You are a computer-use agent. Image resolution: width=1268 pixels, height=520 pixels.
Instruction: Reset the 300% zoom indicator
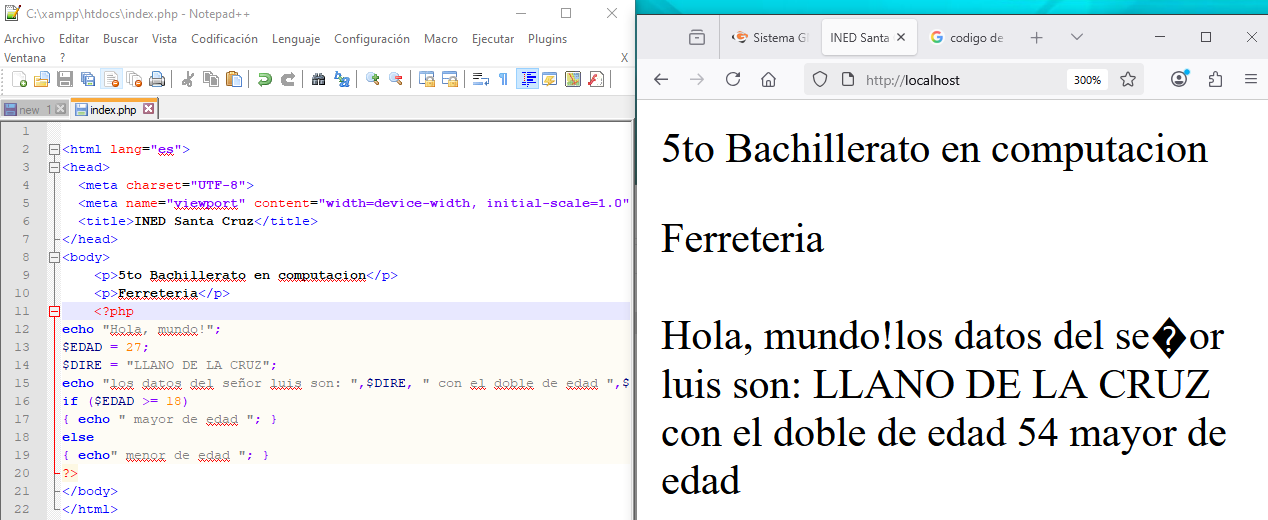click(x=1087, y=80)
